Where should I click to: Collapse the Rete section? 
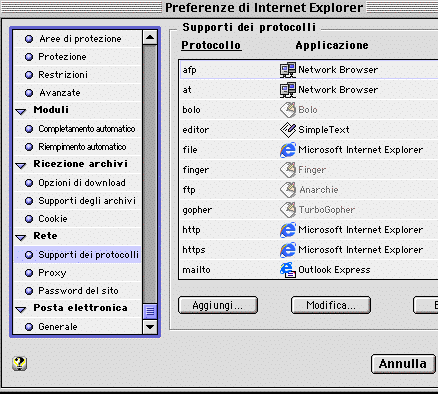click(21, 238)
